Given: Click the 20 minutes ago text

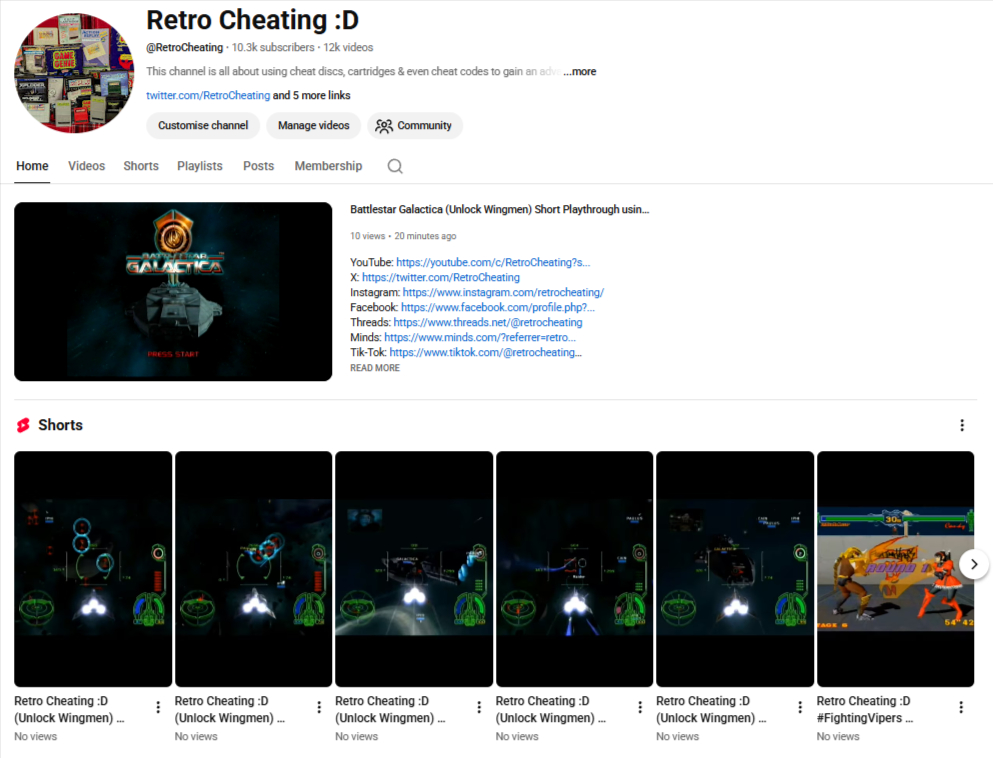Looking at the screenshot, I should pos(426,236).
